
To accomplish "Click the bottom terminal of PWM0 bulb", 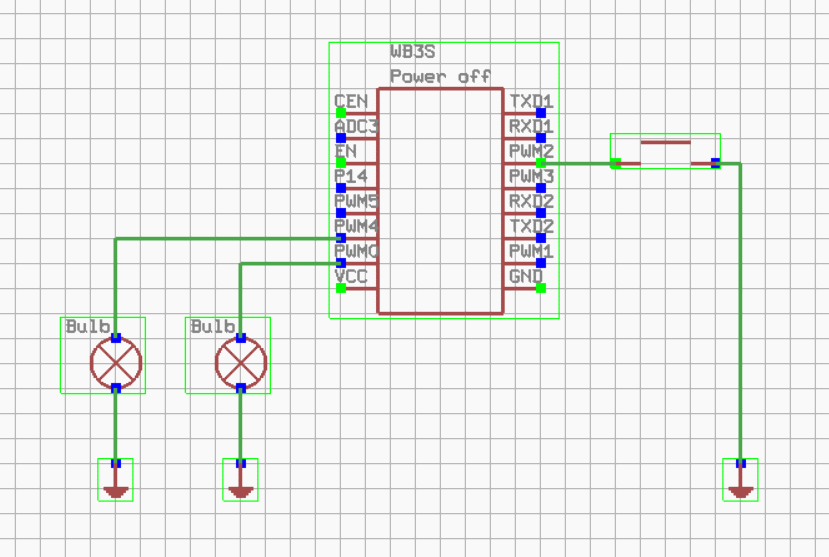I will coord(241,388).
